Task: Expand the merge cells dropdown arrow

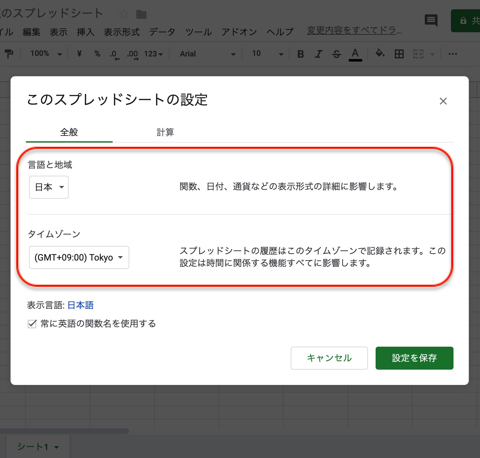Action: 432,54
